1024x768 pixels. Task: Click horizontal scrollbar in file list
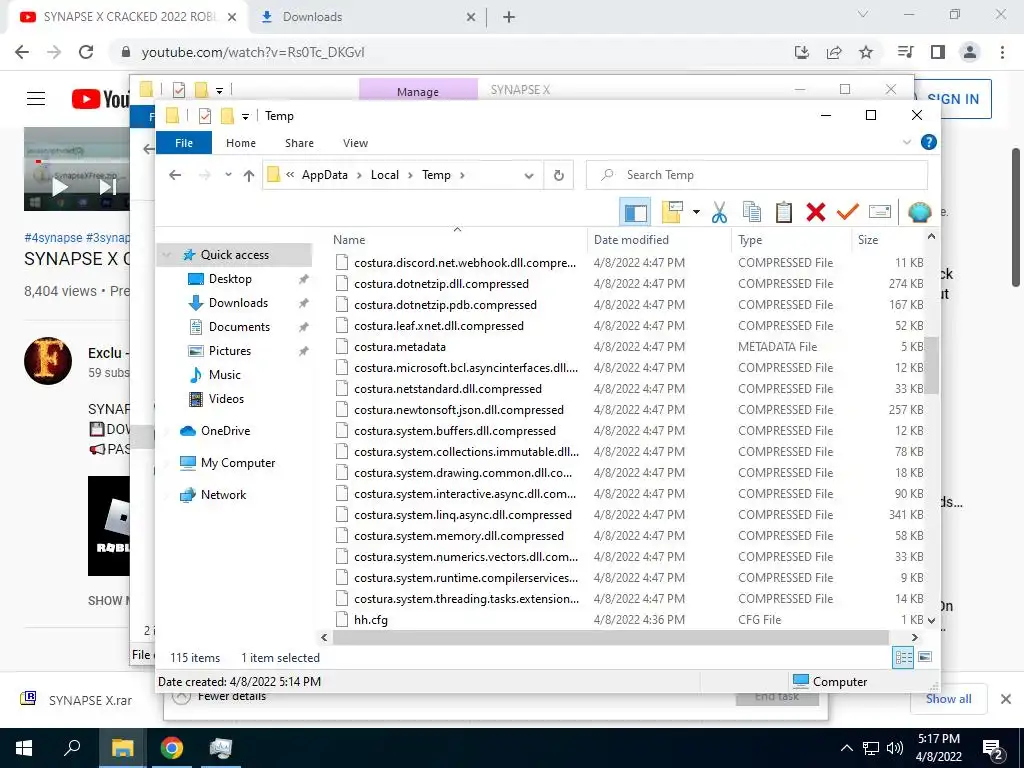coord(610,637)
